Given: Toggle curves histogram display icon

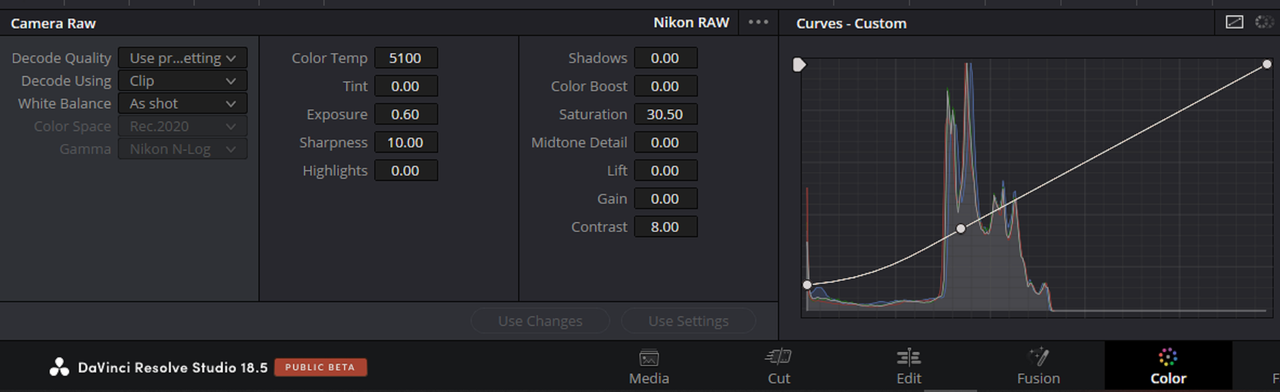Looking at the screenshot, I should point(1234,22).
